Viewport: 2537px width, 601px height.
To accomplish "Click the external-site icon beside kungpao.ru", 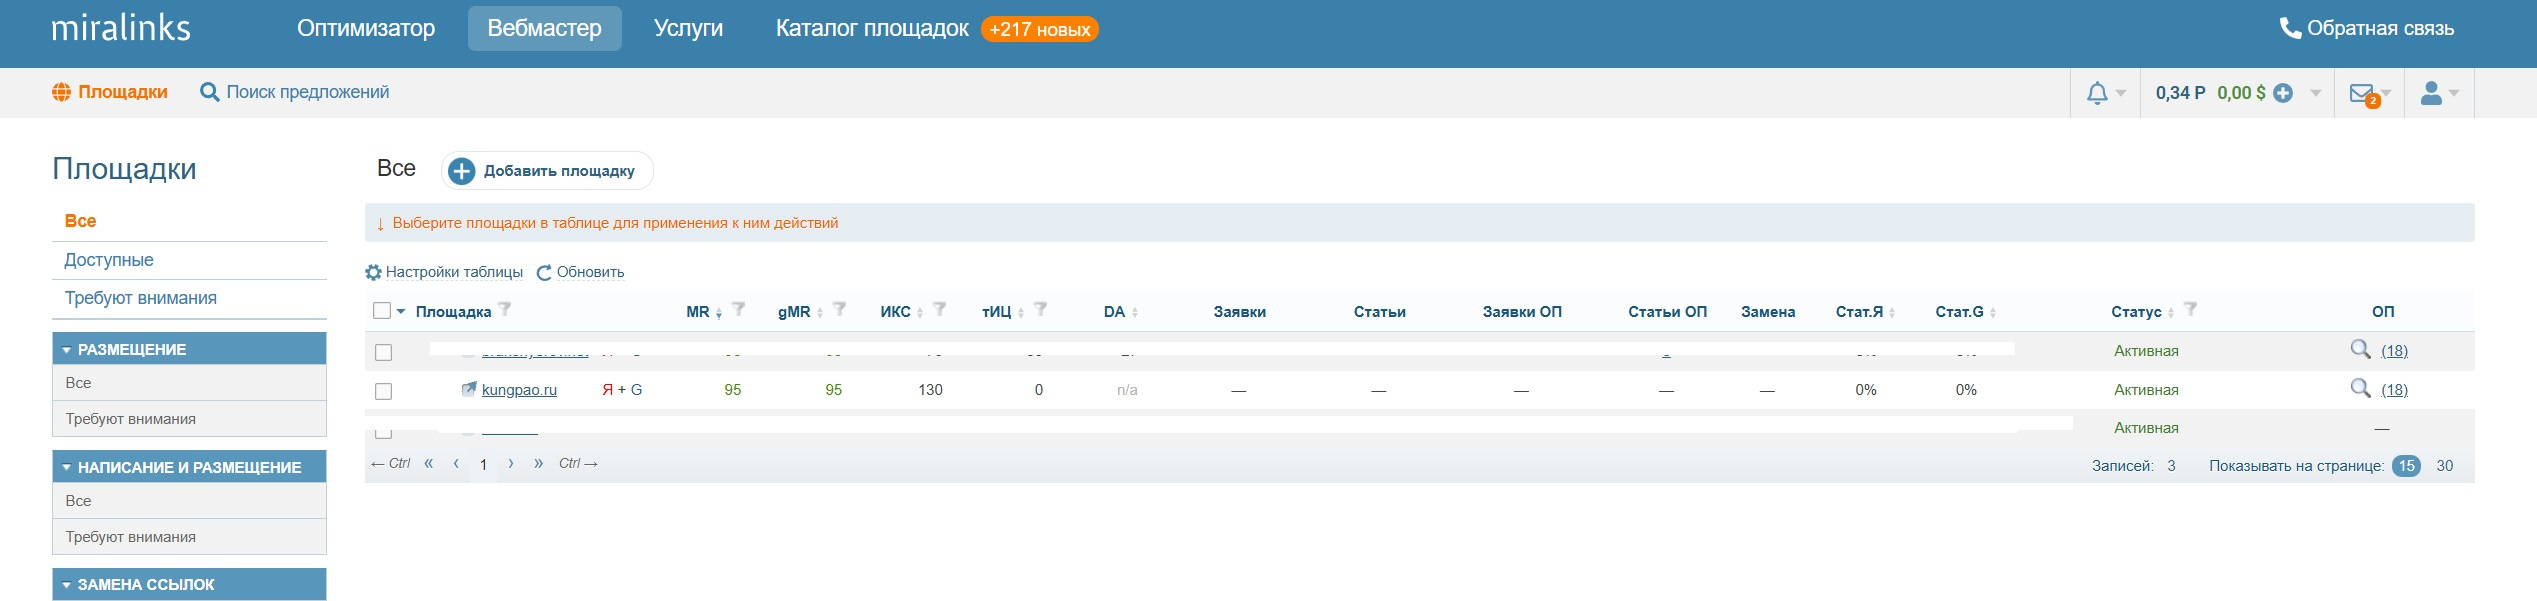I will pos(469,389).
